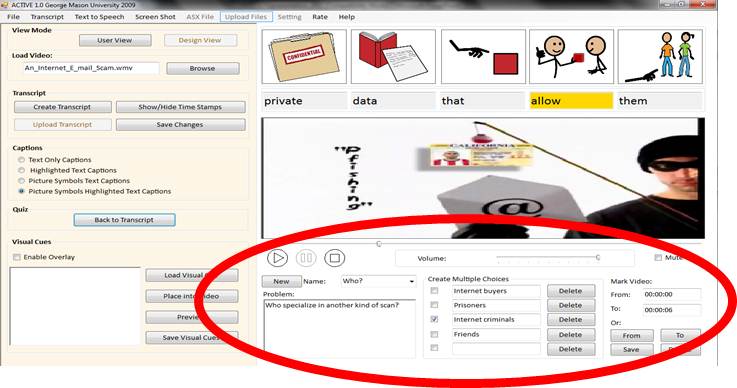Click the pause button under the video
Image resolution: width=737 pixels, height=388 pixels.
point(306,258)
